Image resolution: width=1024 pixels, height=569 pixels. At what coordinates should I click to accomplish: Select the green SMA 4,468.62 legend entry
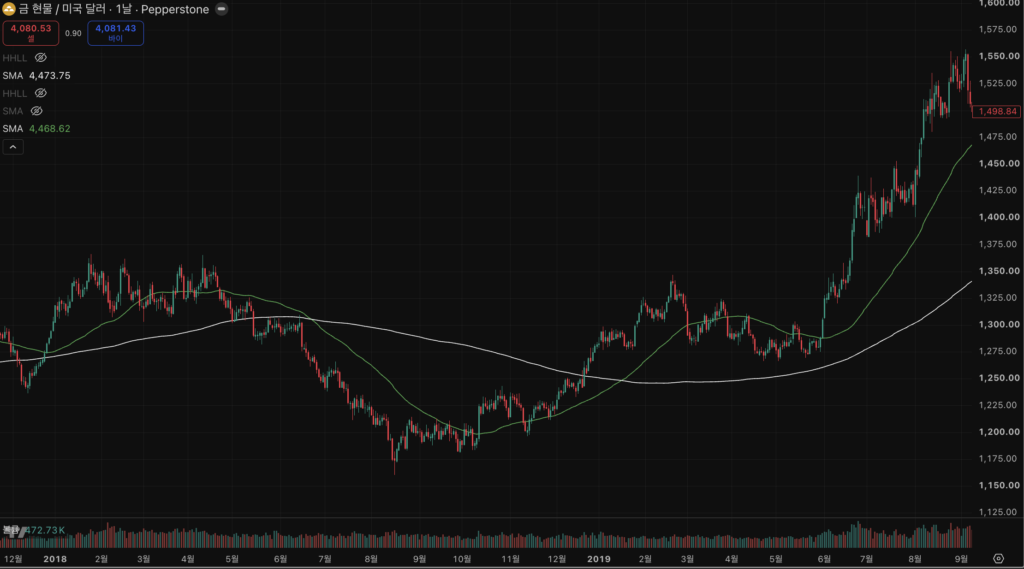37,129
